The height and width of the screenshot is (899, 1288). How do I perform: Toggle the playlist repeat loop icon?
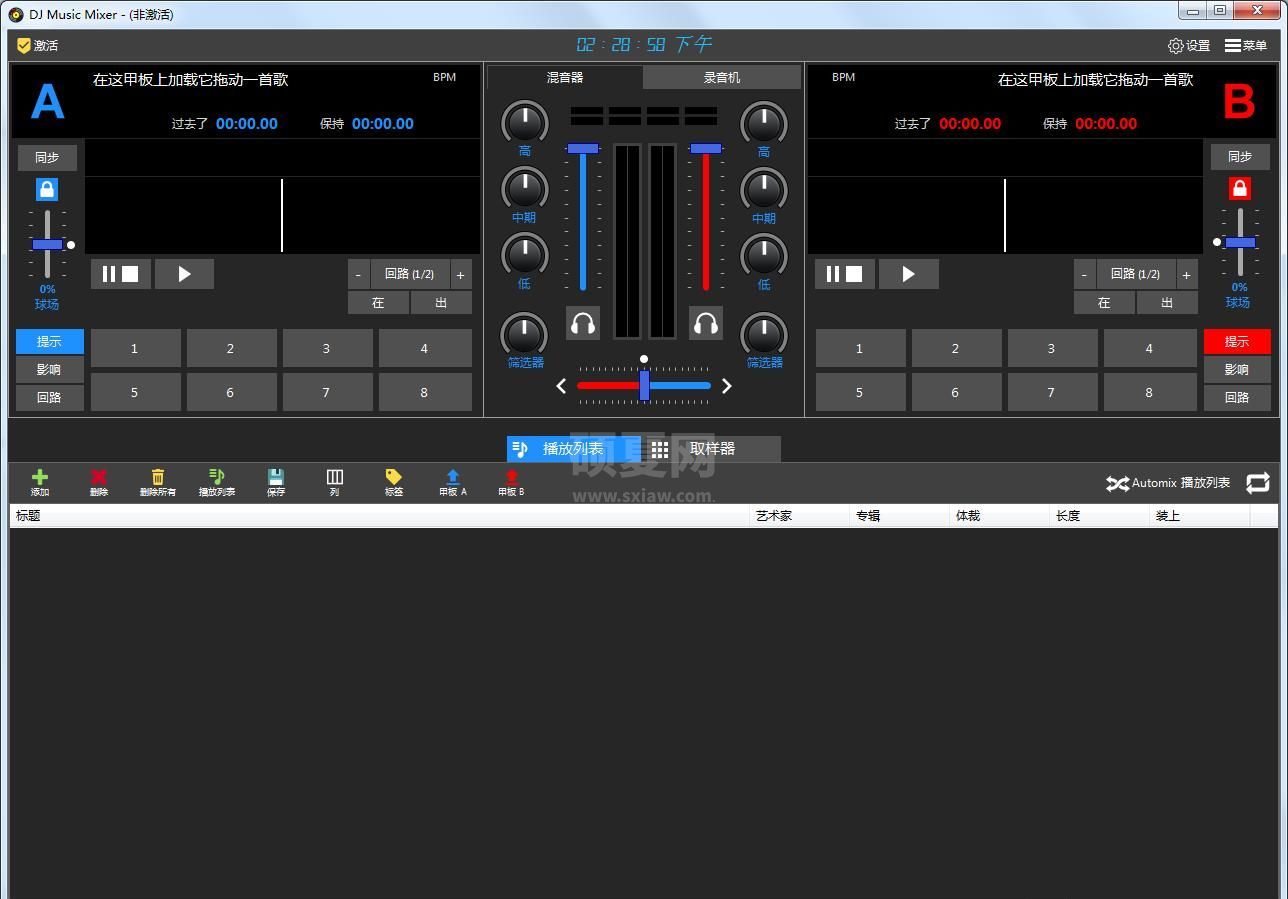(x=1258, y=483)
